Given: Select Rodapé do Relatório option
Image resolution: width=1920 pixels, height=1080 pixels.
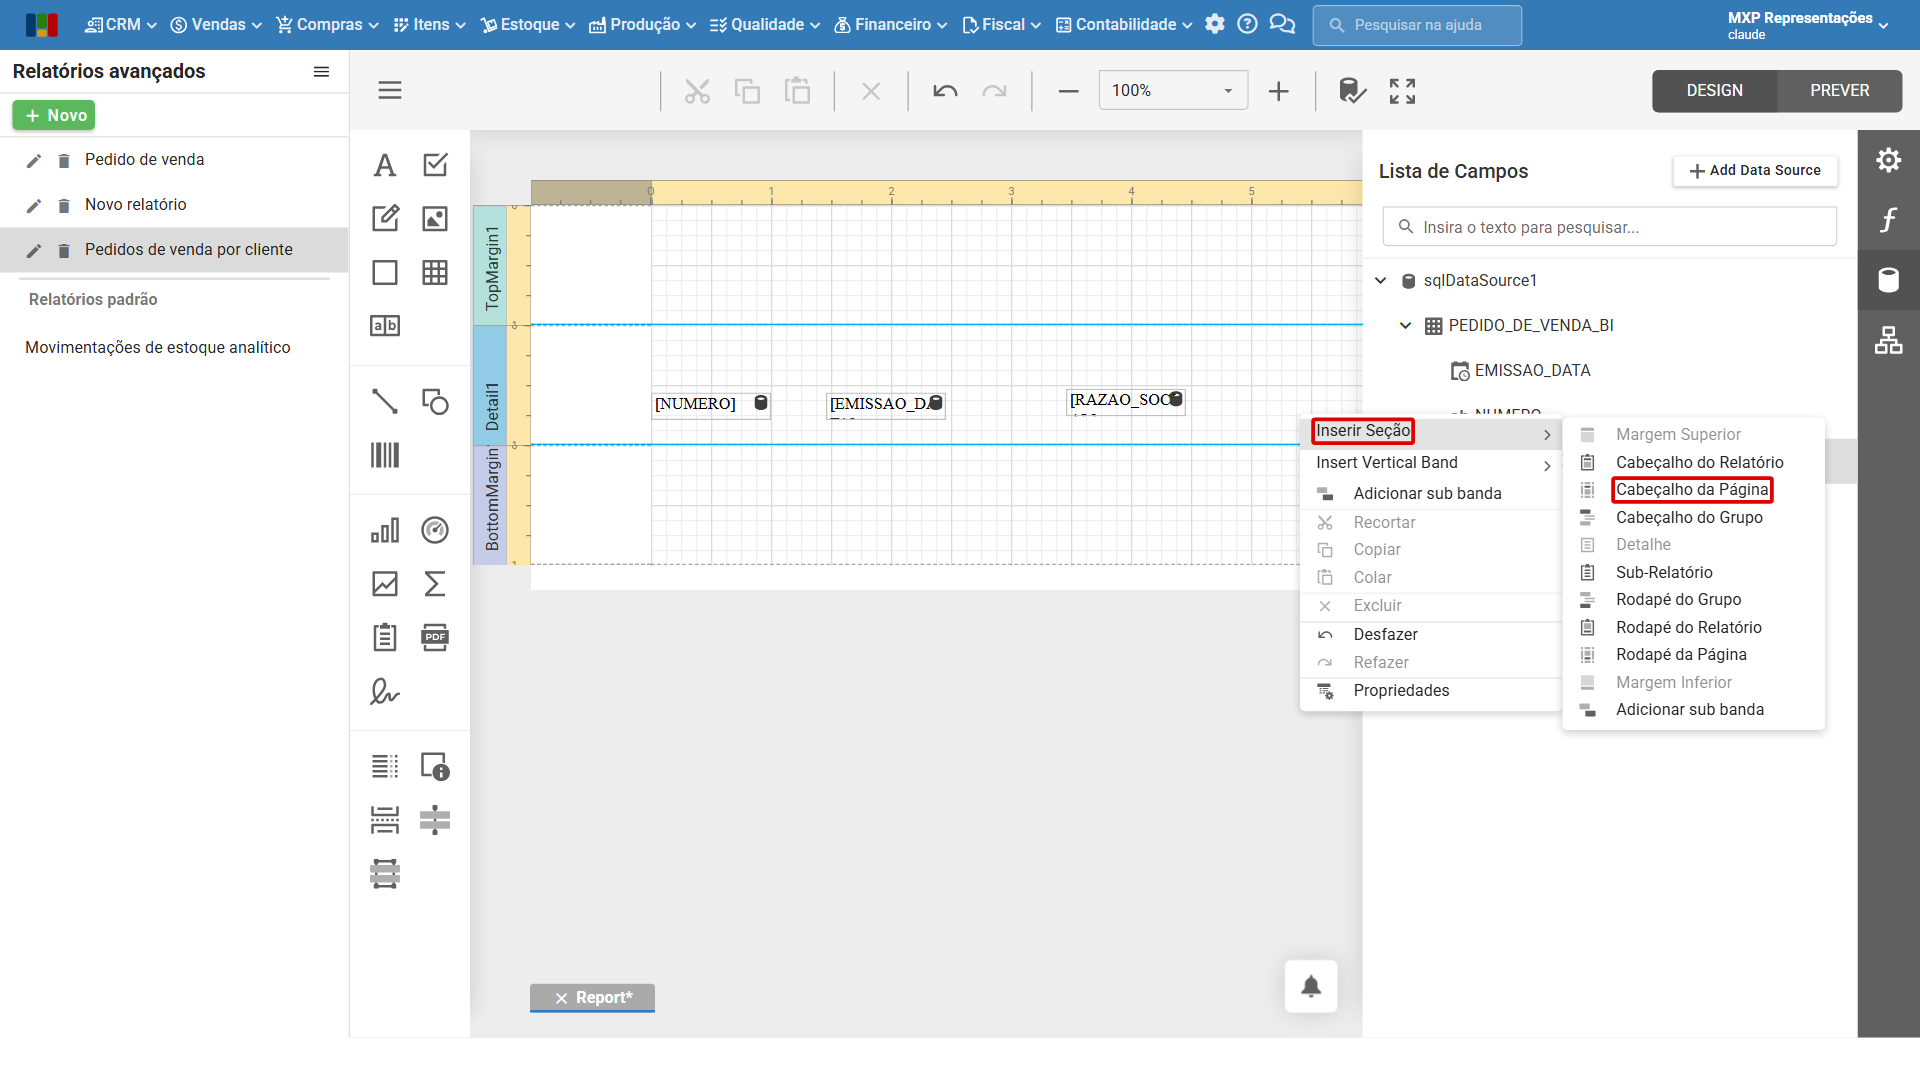Looking at the screenshot, I should click(1689, 628).
